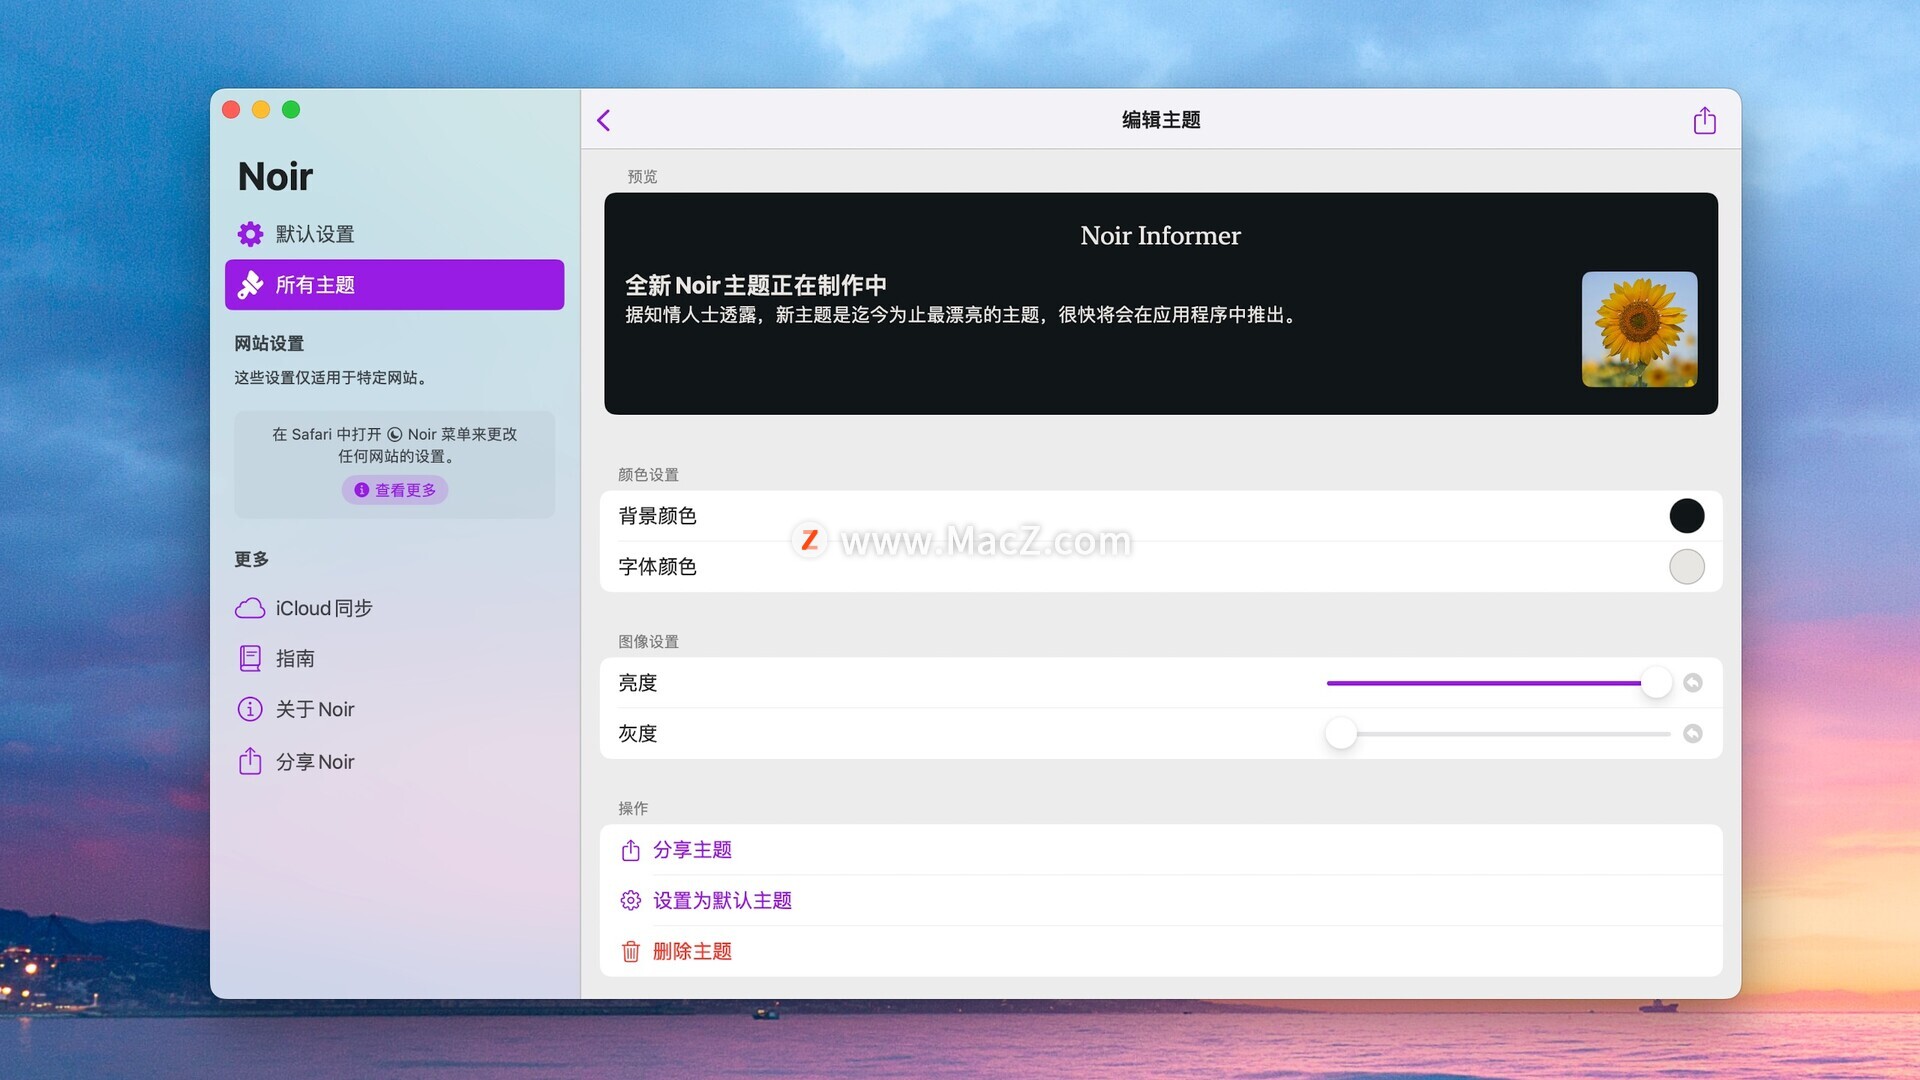Click the Noir Informer preview heading

tap(1160, 236)
